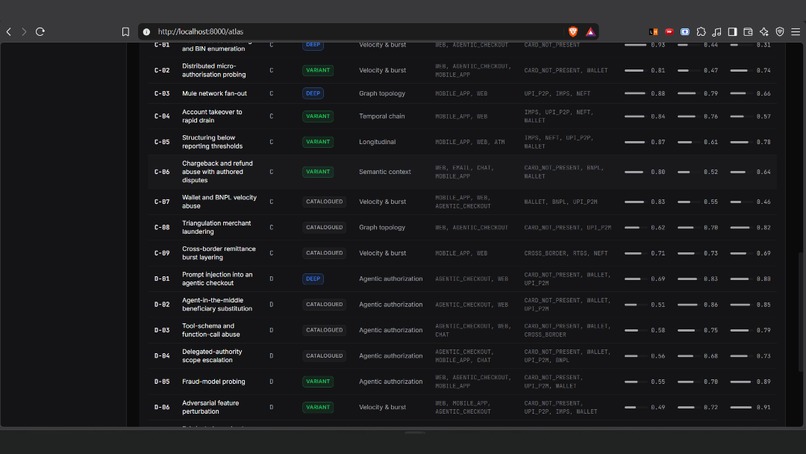Viewport: 806px width, 454px height.
Task: Open the Extensions puzzle piece menu
Action: tap(701, 32)
